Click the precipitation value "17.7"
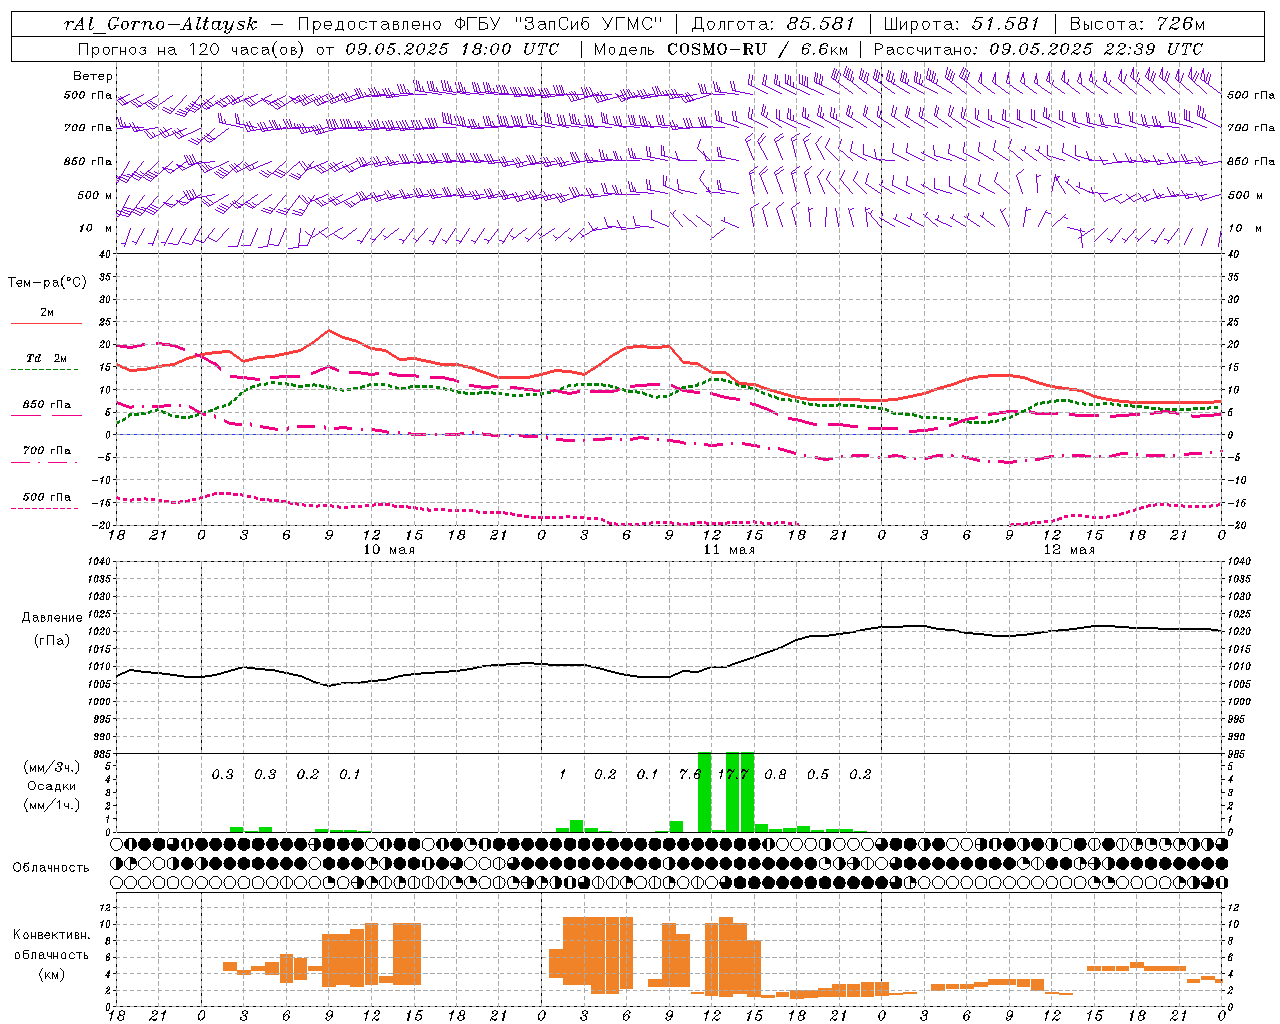The image size is (1280, 1024). tap(734, 774)
